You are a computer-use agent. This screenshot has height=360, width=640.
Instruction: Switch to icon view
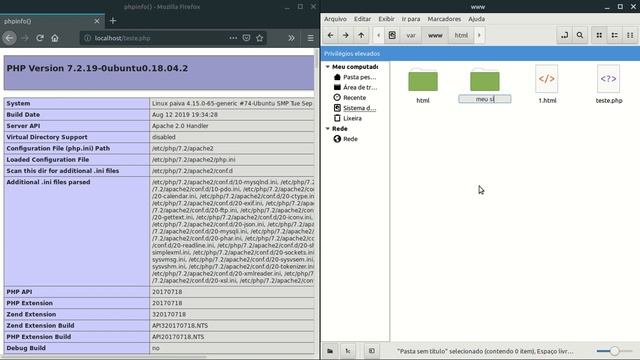(x=599, y=36)
